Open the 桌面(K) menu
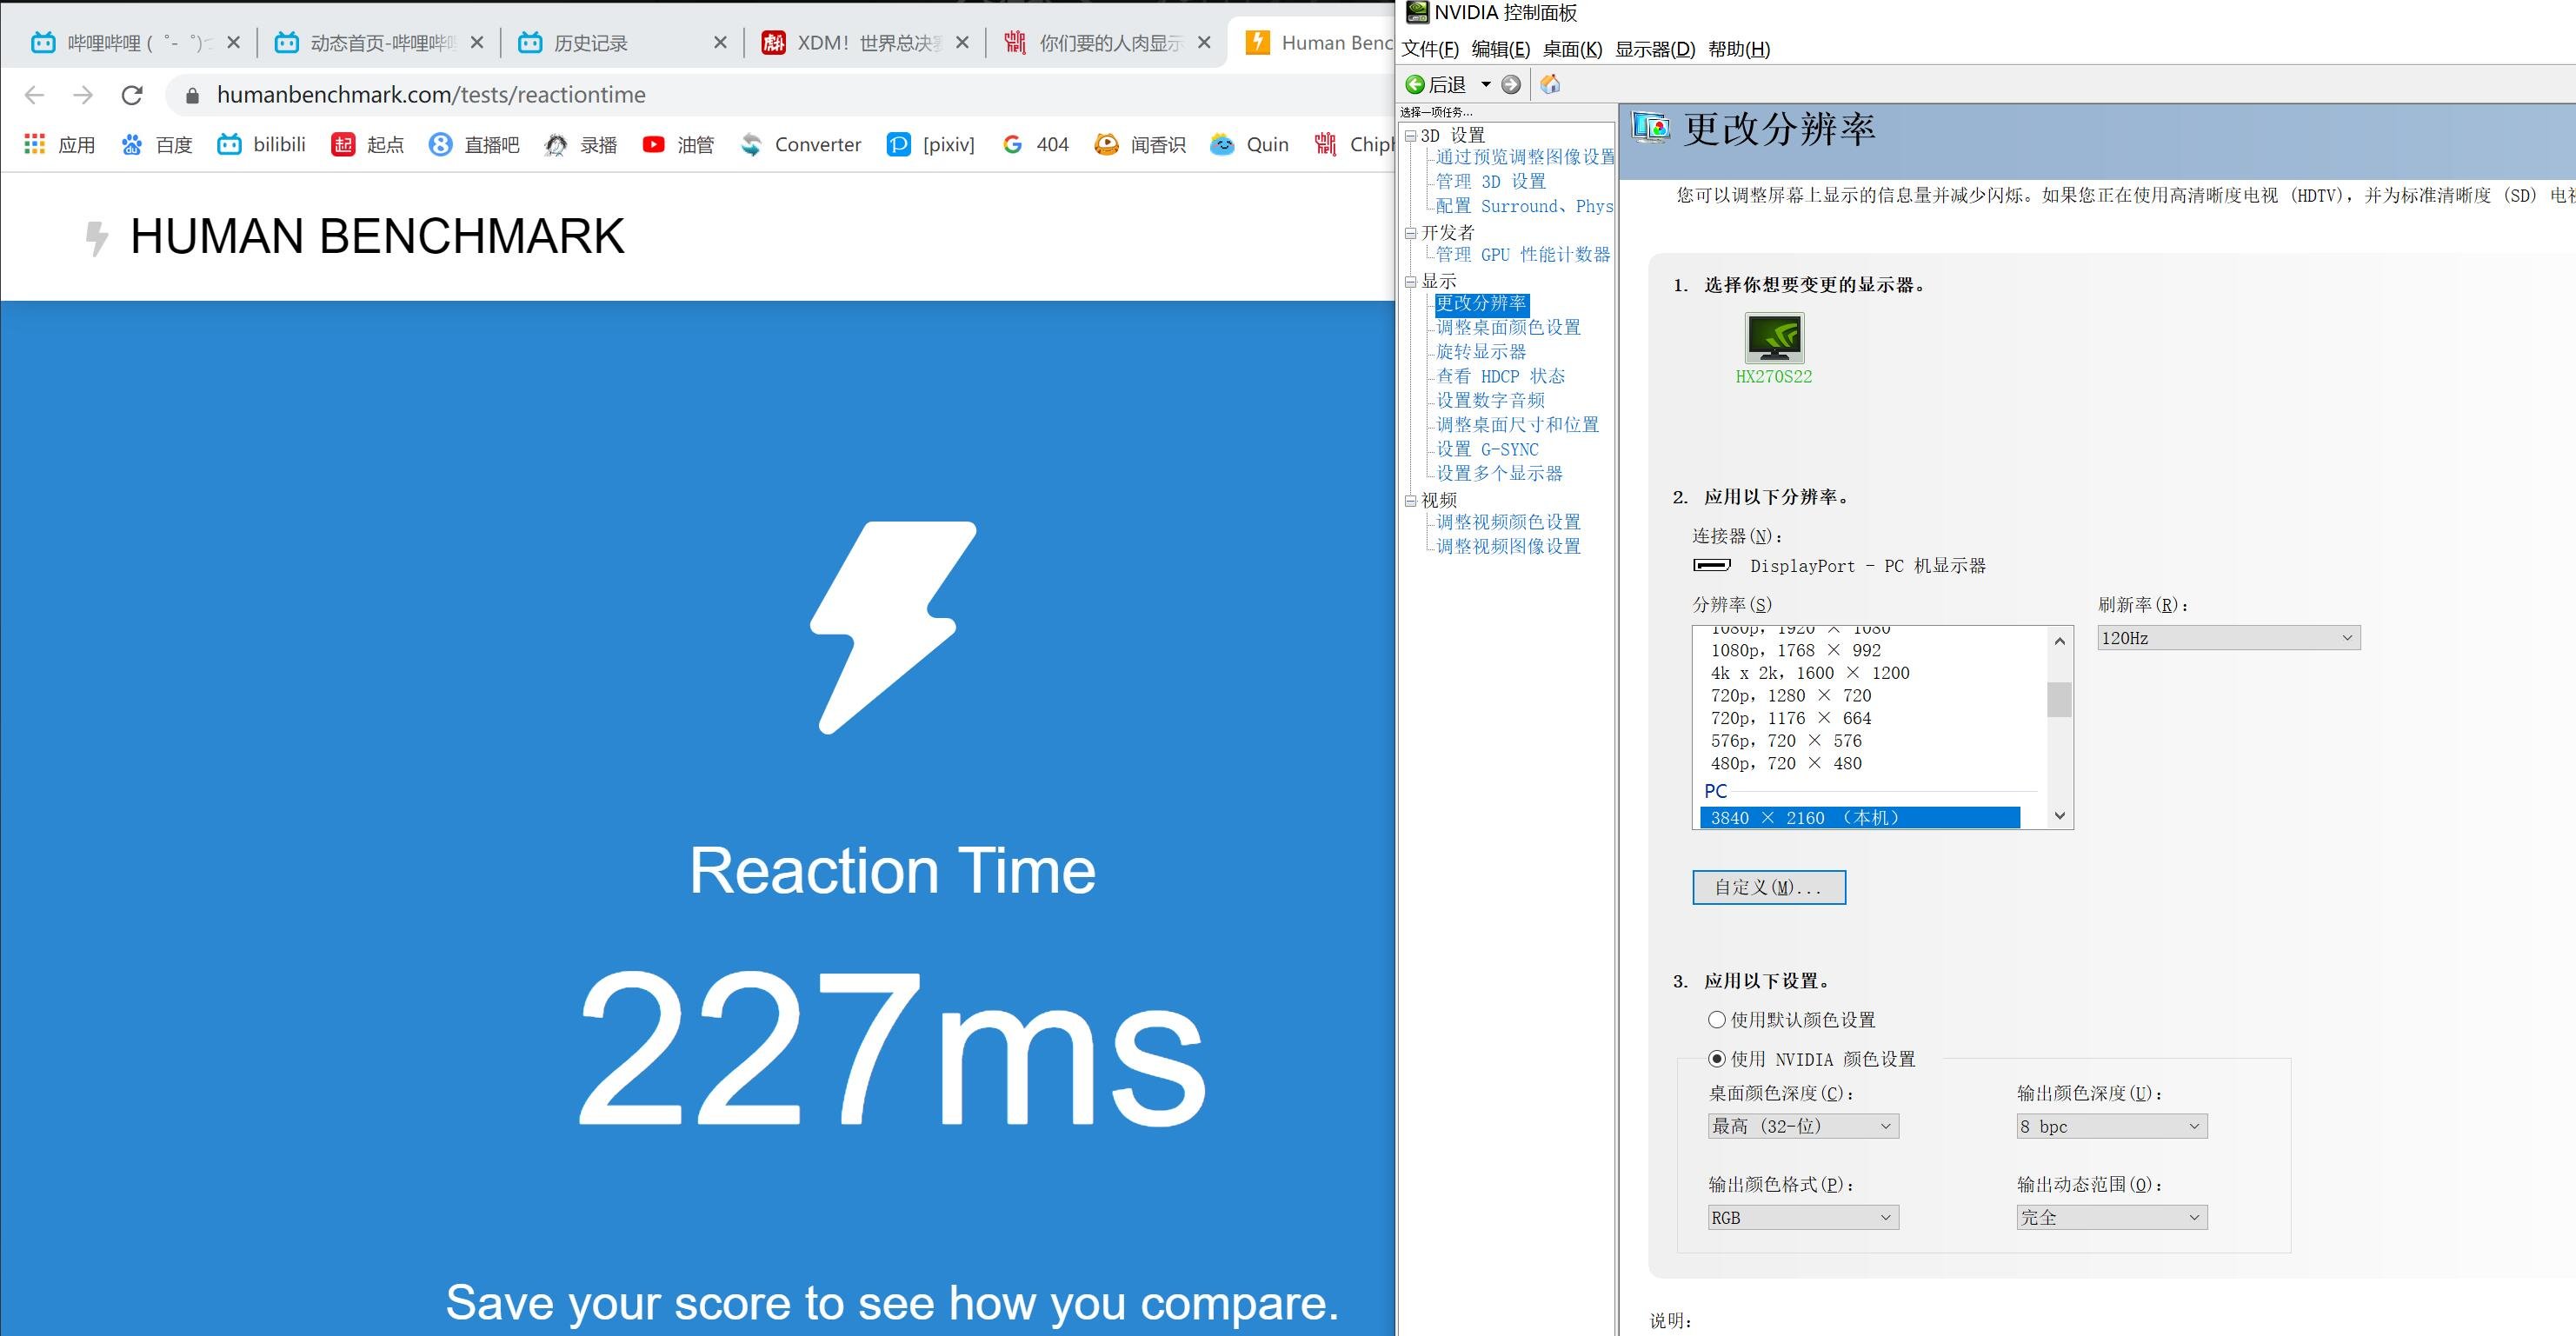This screenshot has height=1336, width=2576. coord(1573,49)
